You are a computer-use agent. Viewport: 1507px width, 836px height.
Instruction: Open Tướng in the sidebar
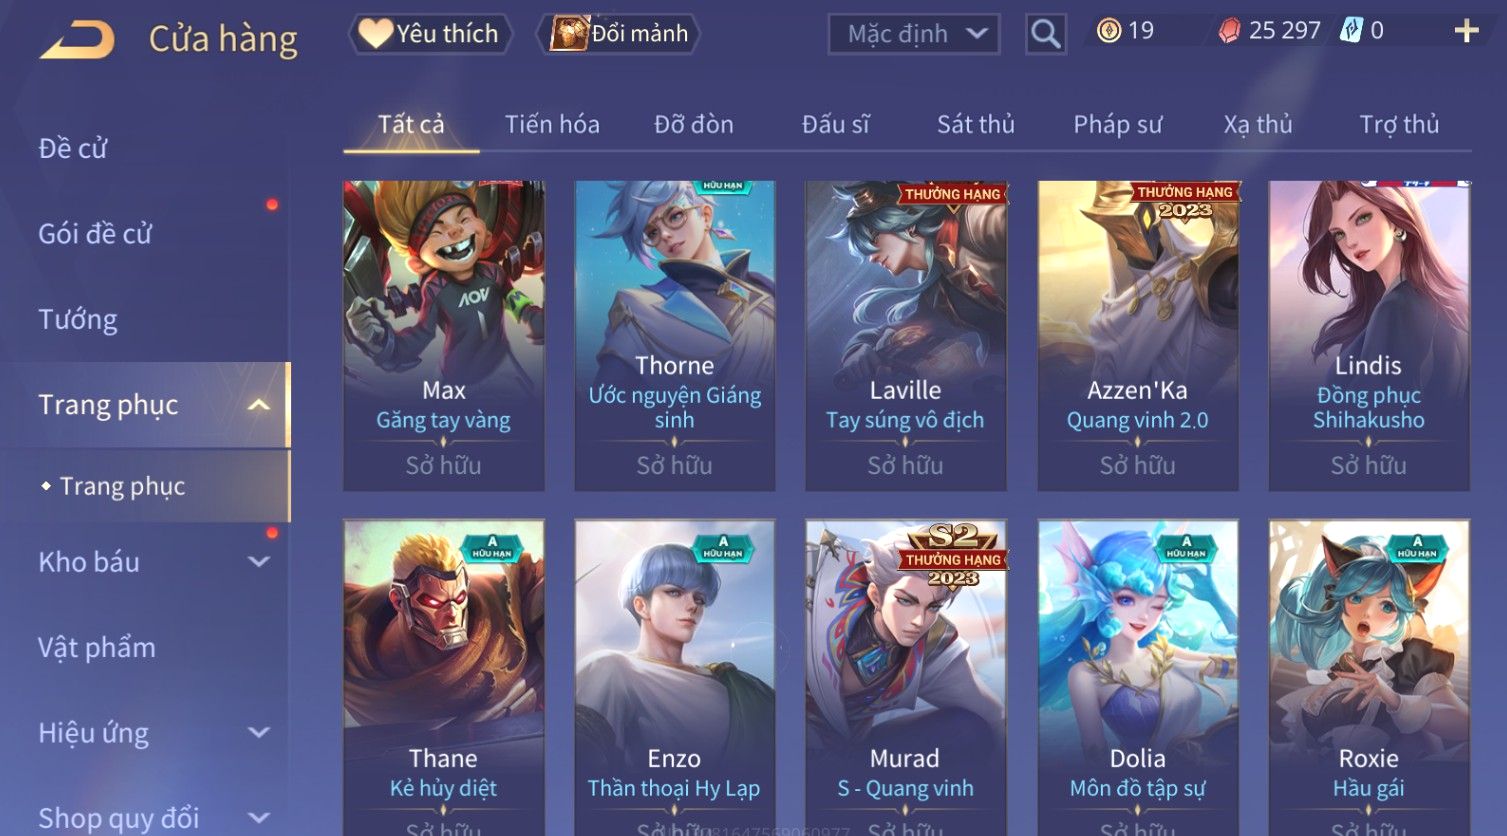[x=78, y=320]
